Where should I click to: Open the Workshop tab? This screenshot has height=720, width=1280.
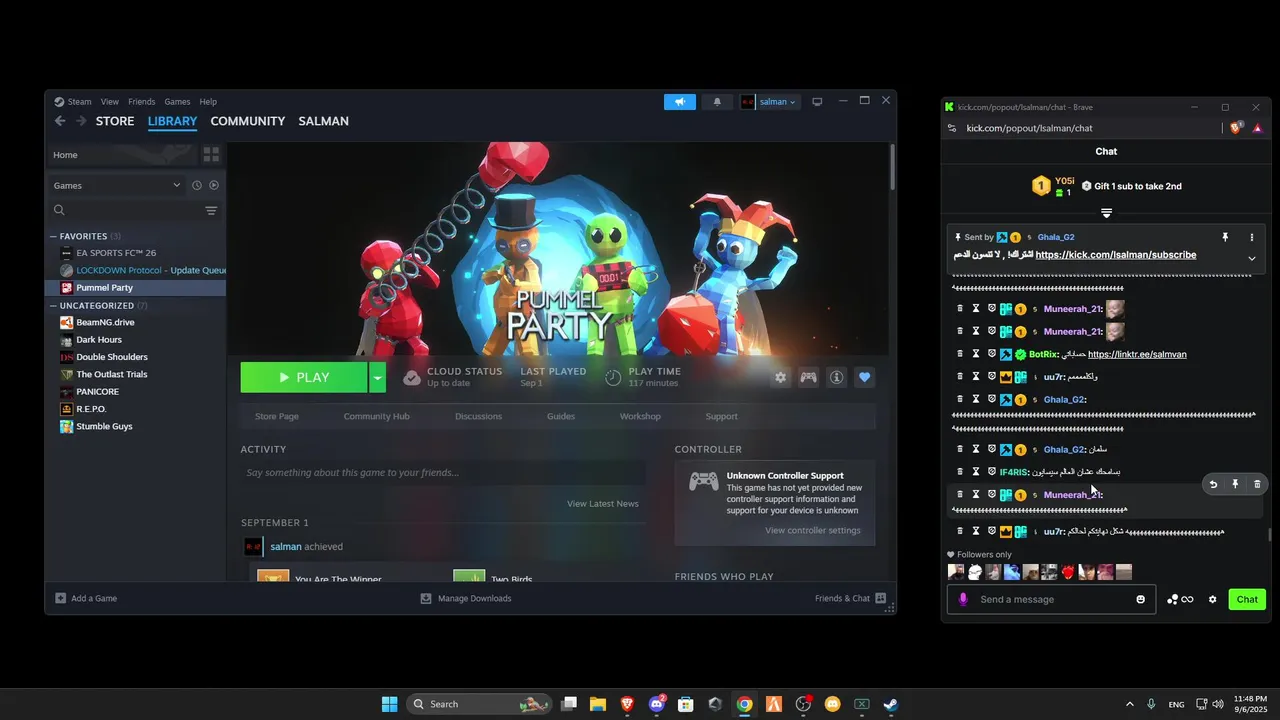[640, 416]
